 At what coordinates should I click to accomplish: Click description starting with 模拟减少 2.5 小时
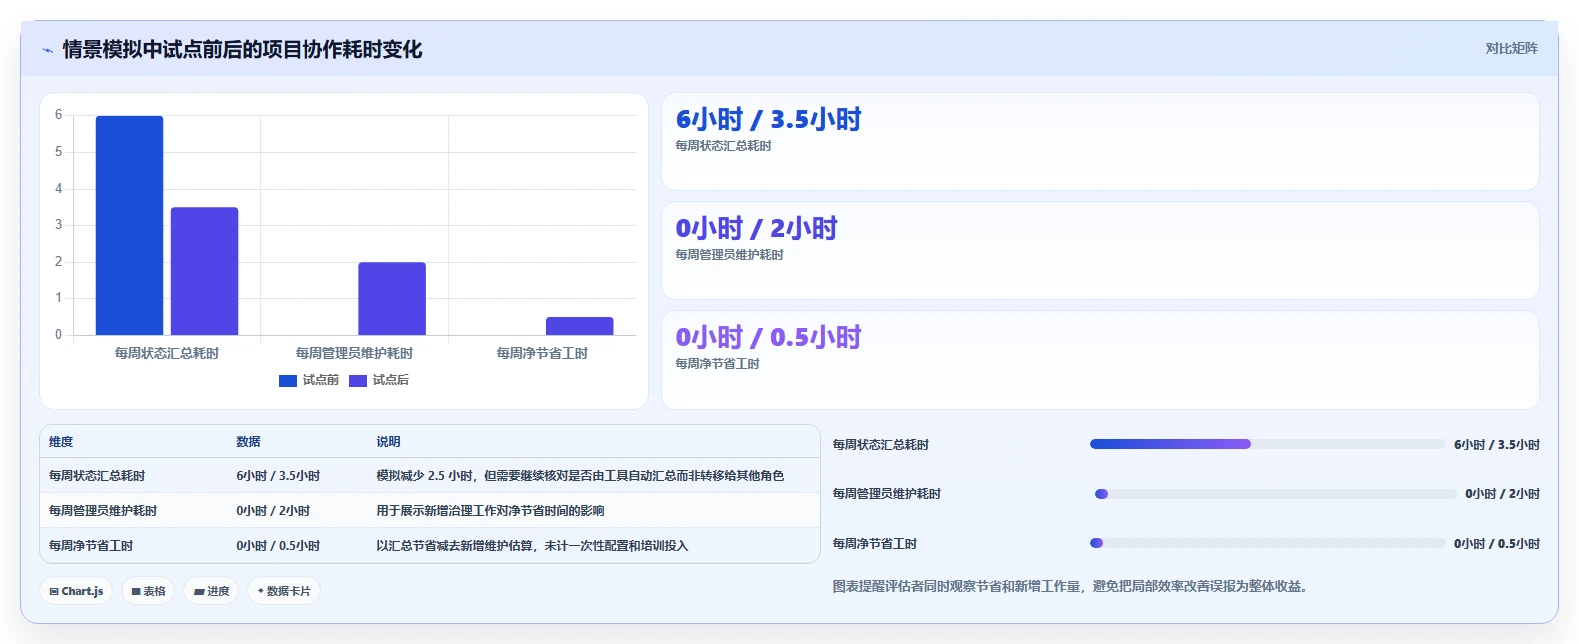click(x=580, y=476)
